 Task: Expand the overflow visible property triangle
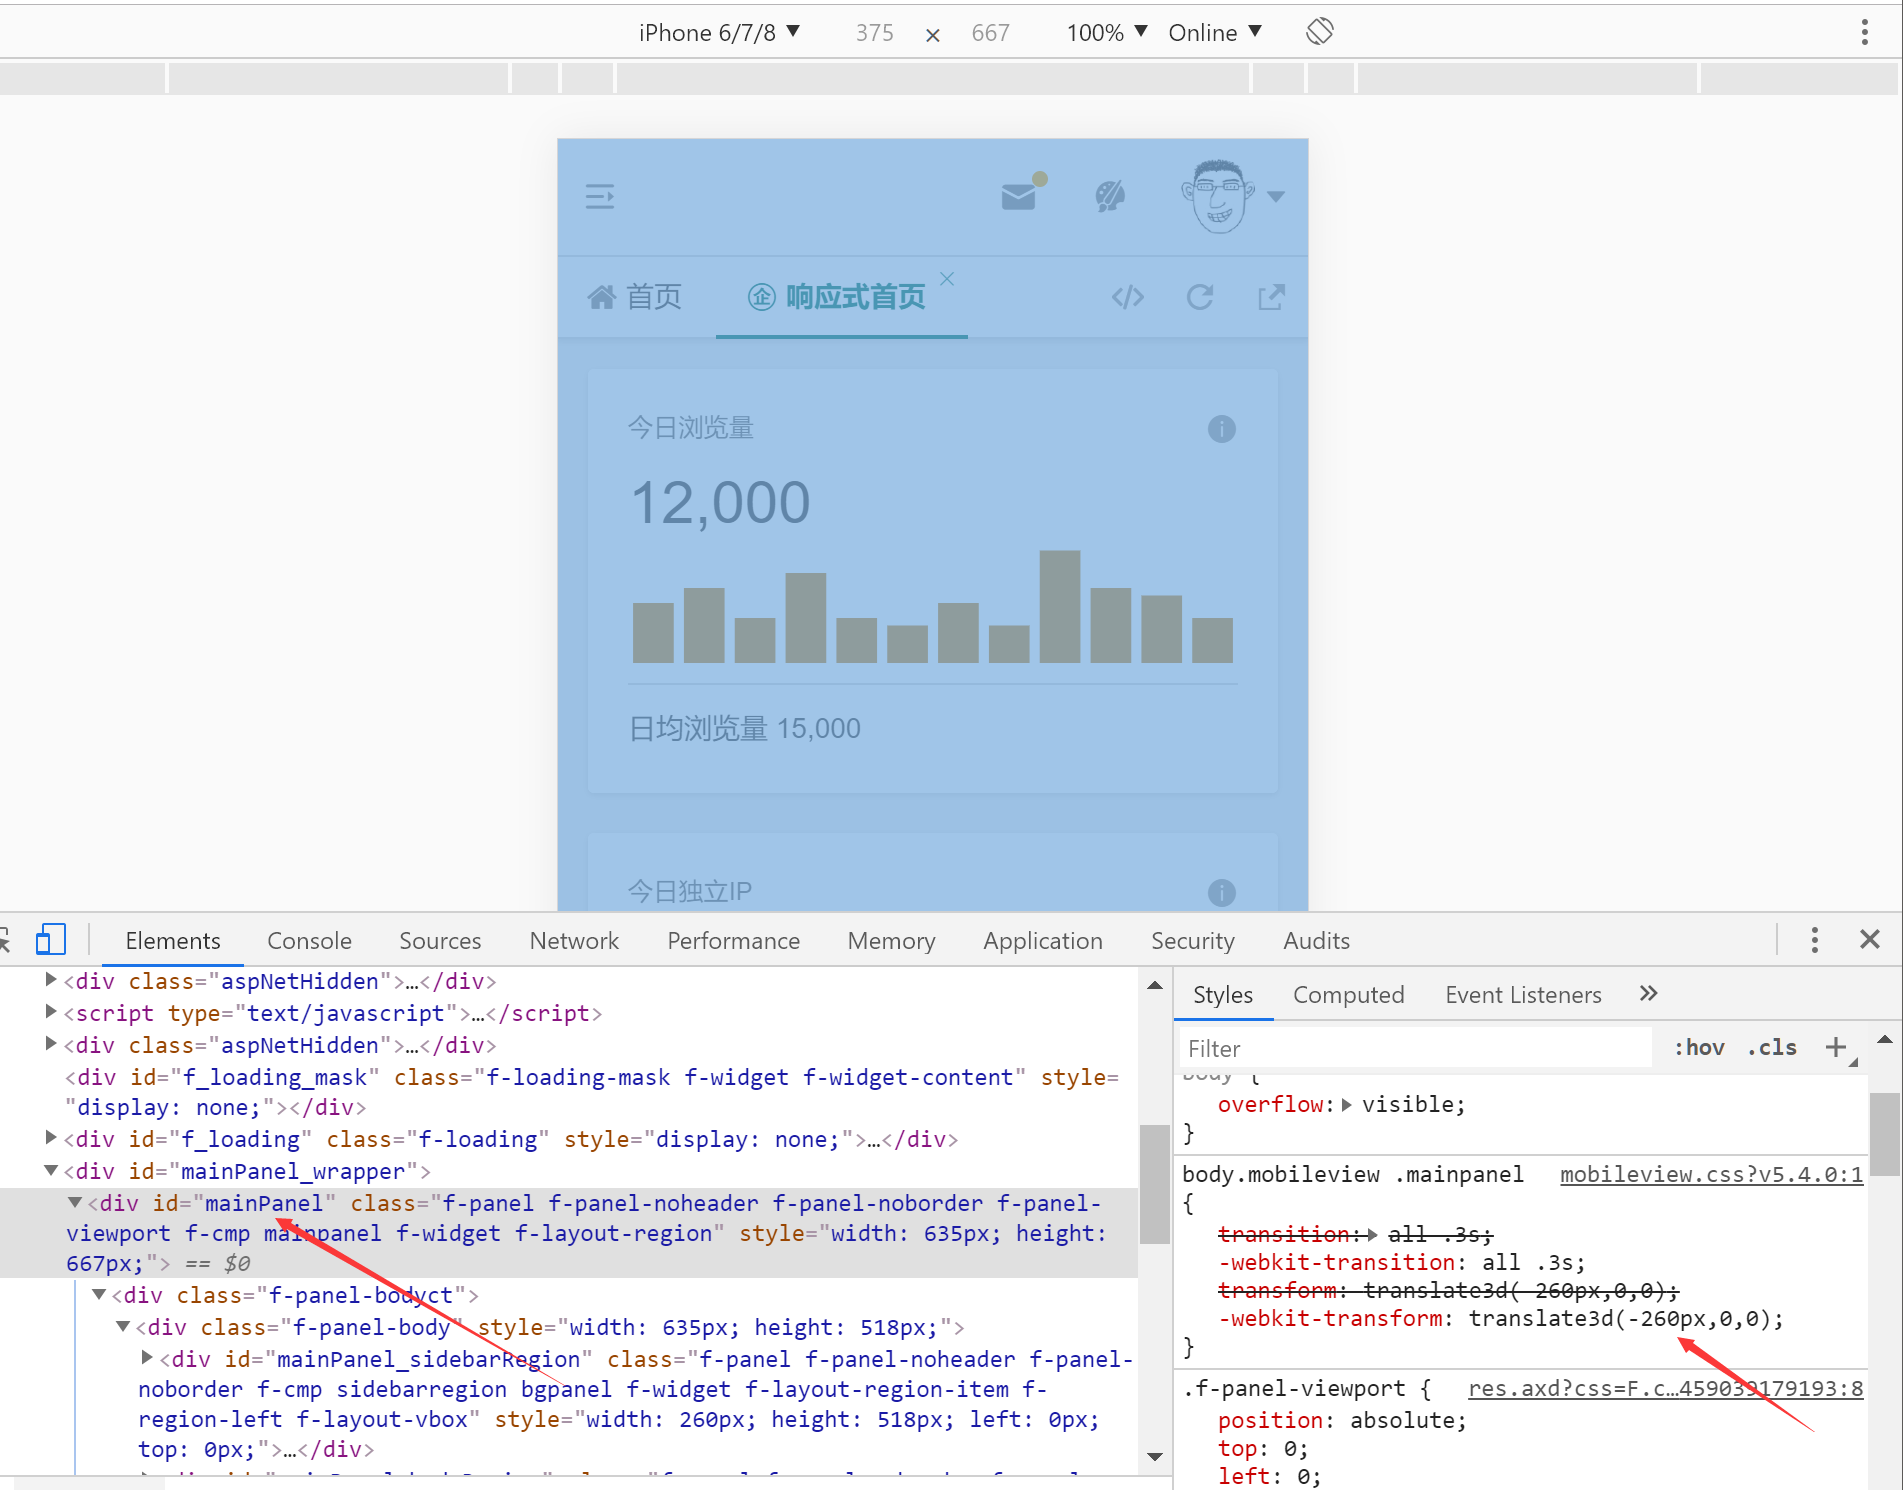pyautogui.click(x=1347, y=1105)
